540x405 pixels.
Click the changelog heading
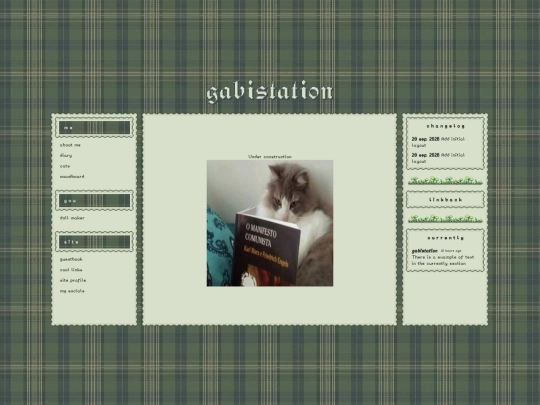(x=446, y=126)
